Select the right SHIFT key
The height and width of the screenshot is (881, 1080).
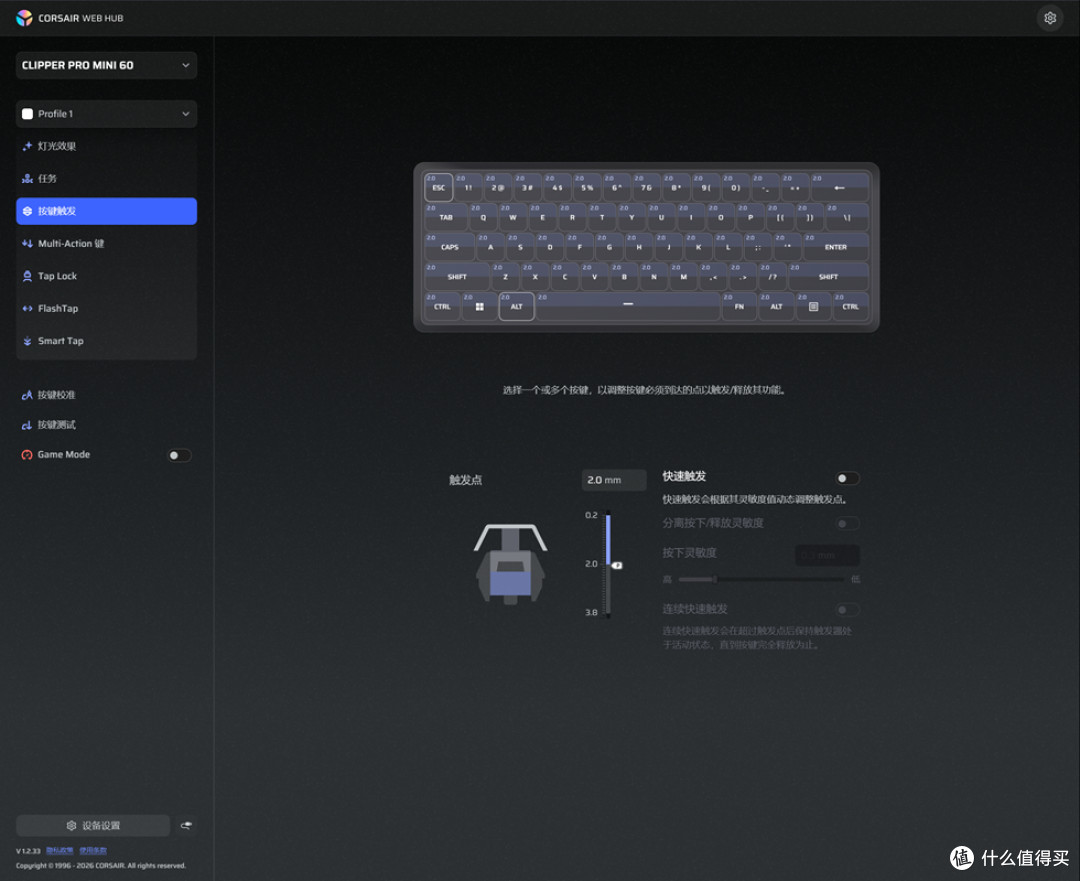828,276
